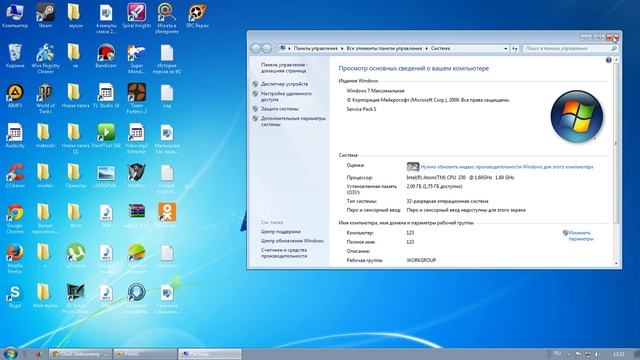Open the Google Chrome shortcut
This screenshot has width=640, height=360.
(x=15, y=218)
